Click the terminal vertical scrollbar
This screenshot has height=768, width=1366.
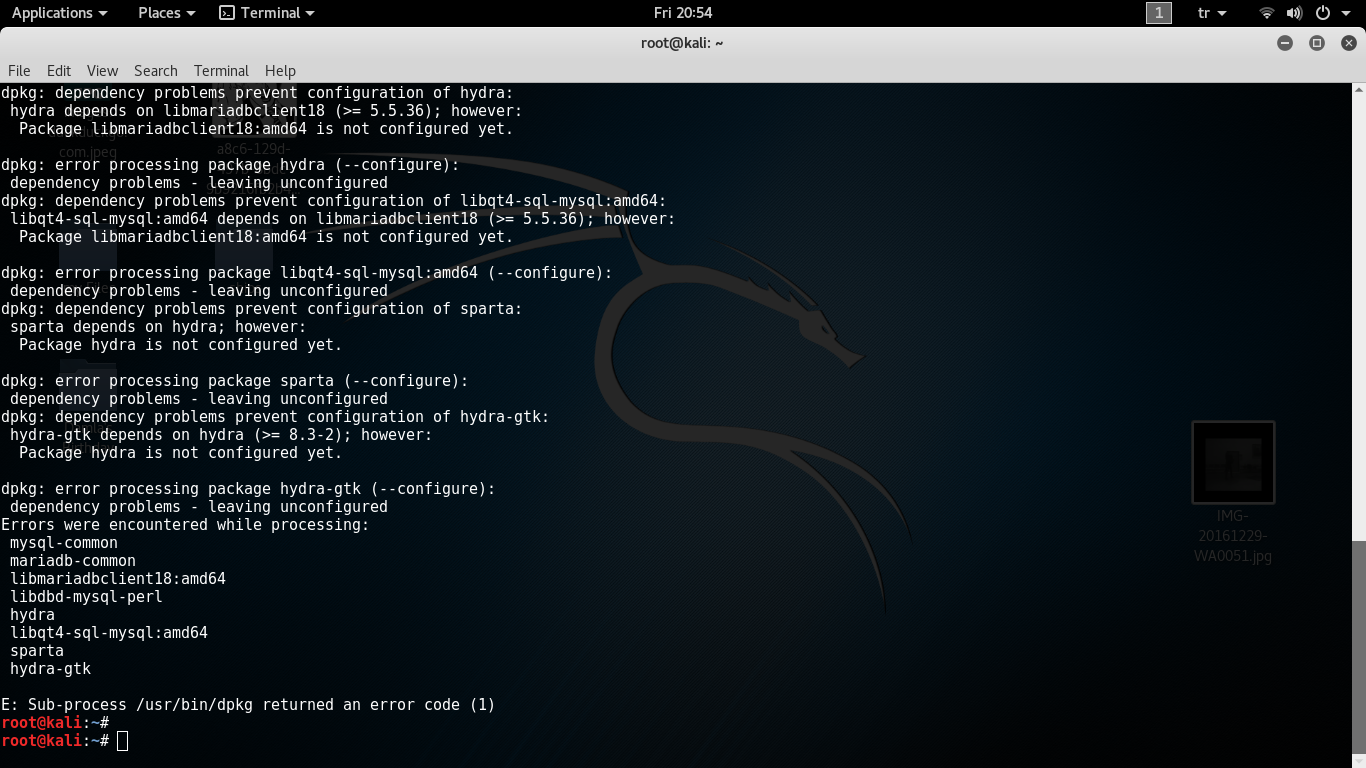coord(1358,650)
